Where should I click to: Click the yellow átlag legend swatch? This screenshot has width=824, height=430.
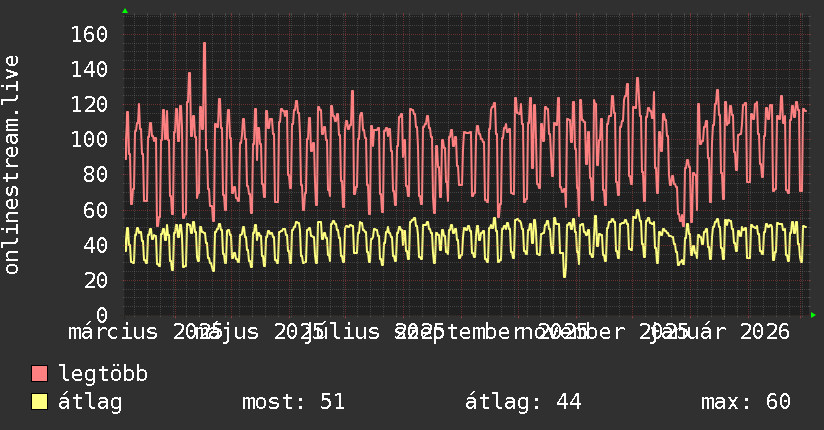39,401
